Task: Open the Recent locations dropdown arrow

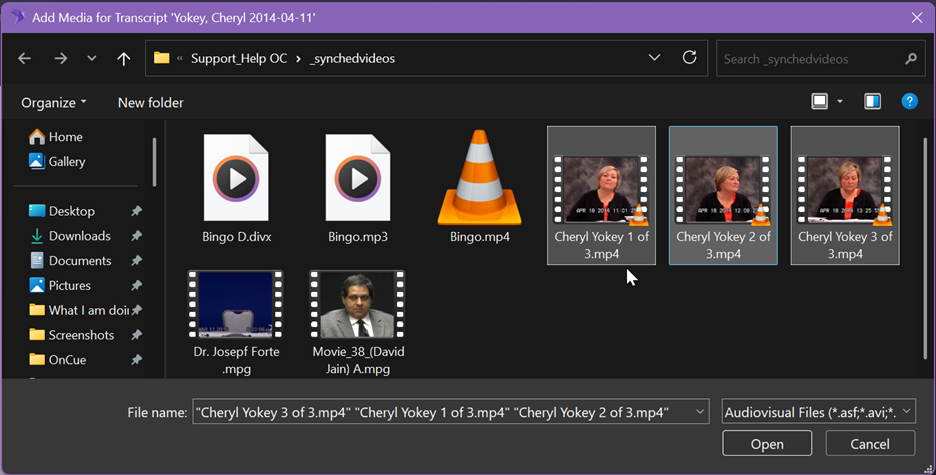Action: [92, 59]
